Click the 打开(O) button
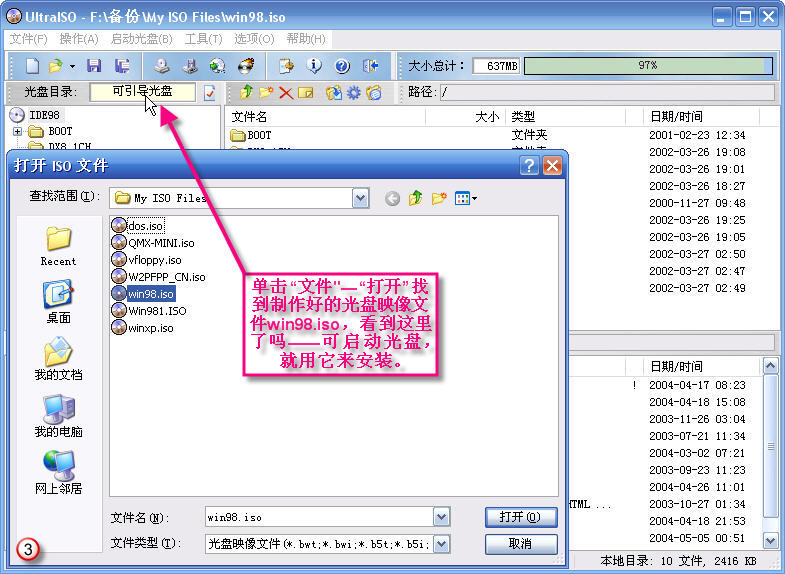 [521, 517]
